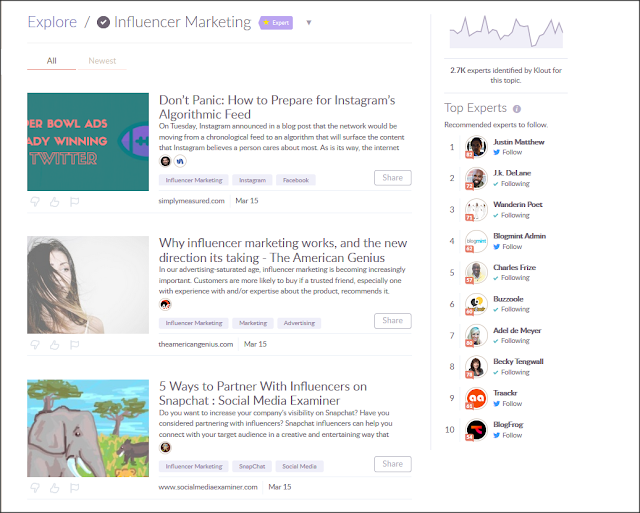
Task: Toggle Following for Becky Tengwall
Action: tap(511, 372)
